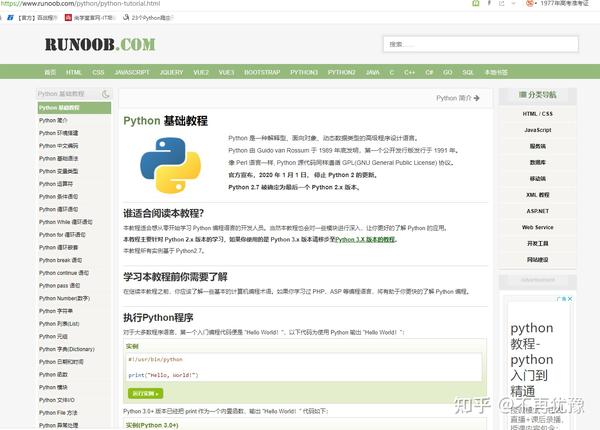Click the green shield icon in address bar
600x430 pixels.
point(475,3)
